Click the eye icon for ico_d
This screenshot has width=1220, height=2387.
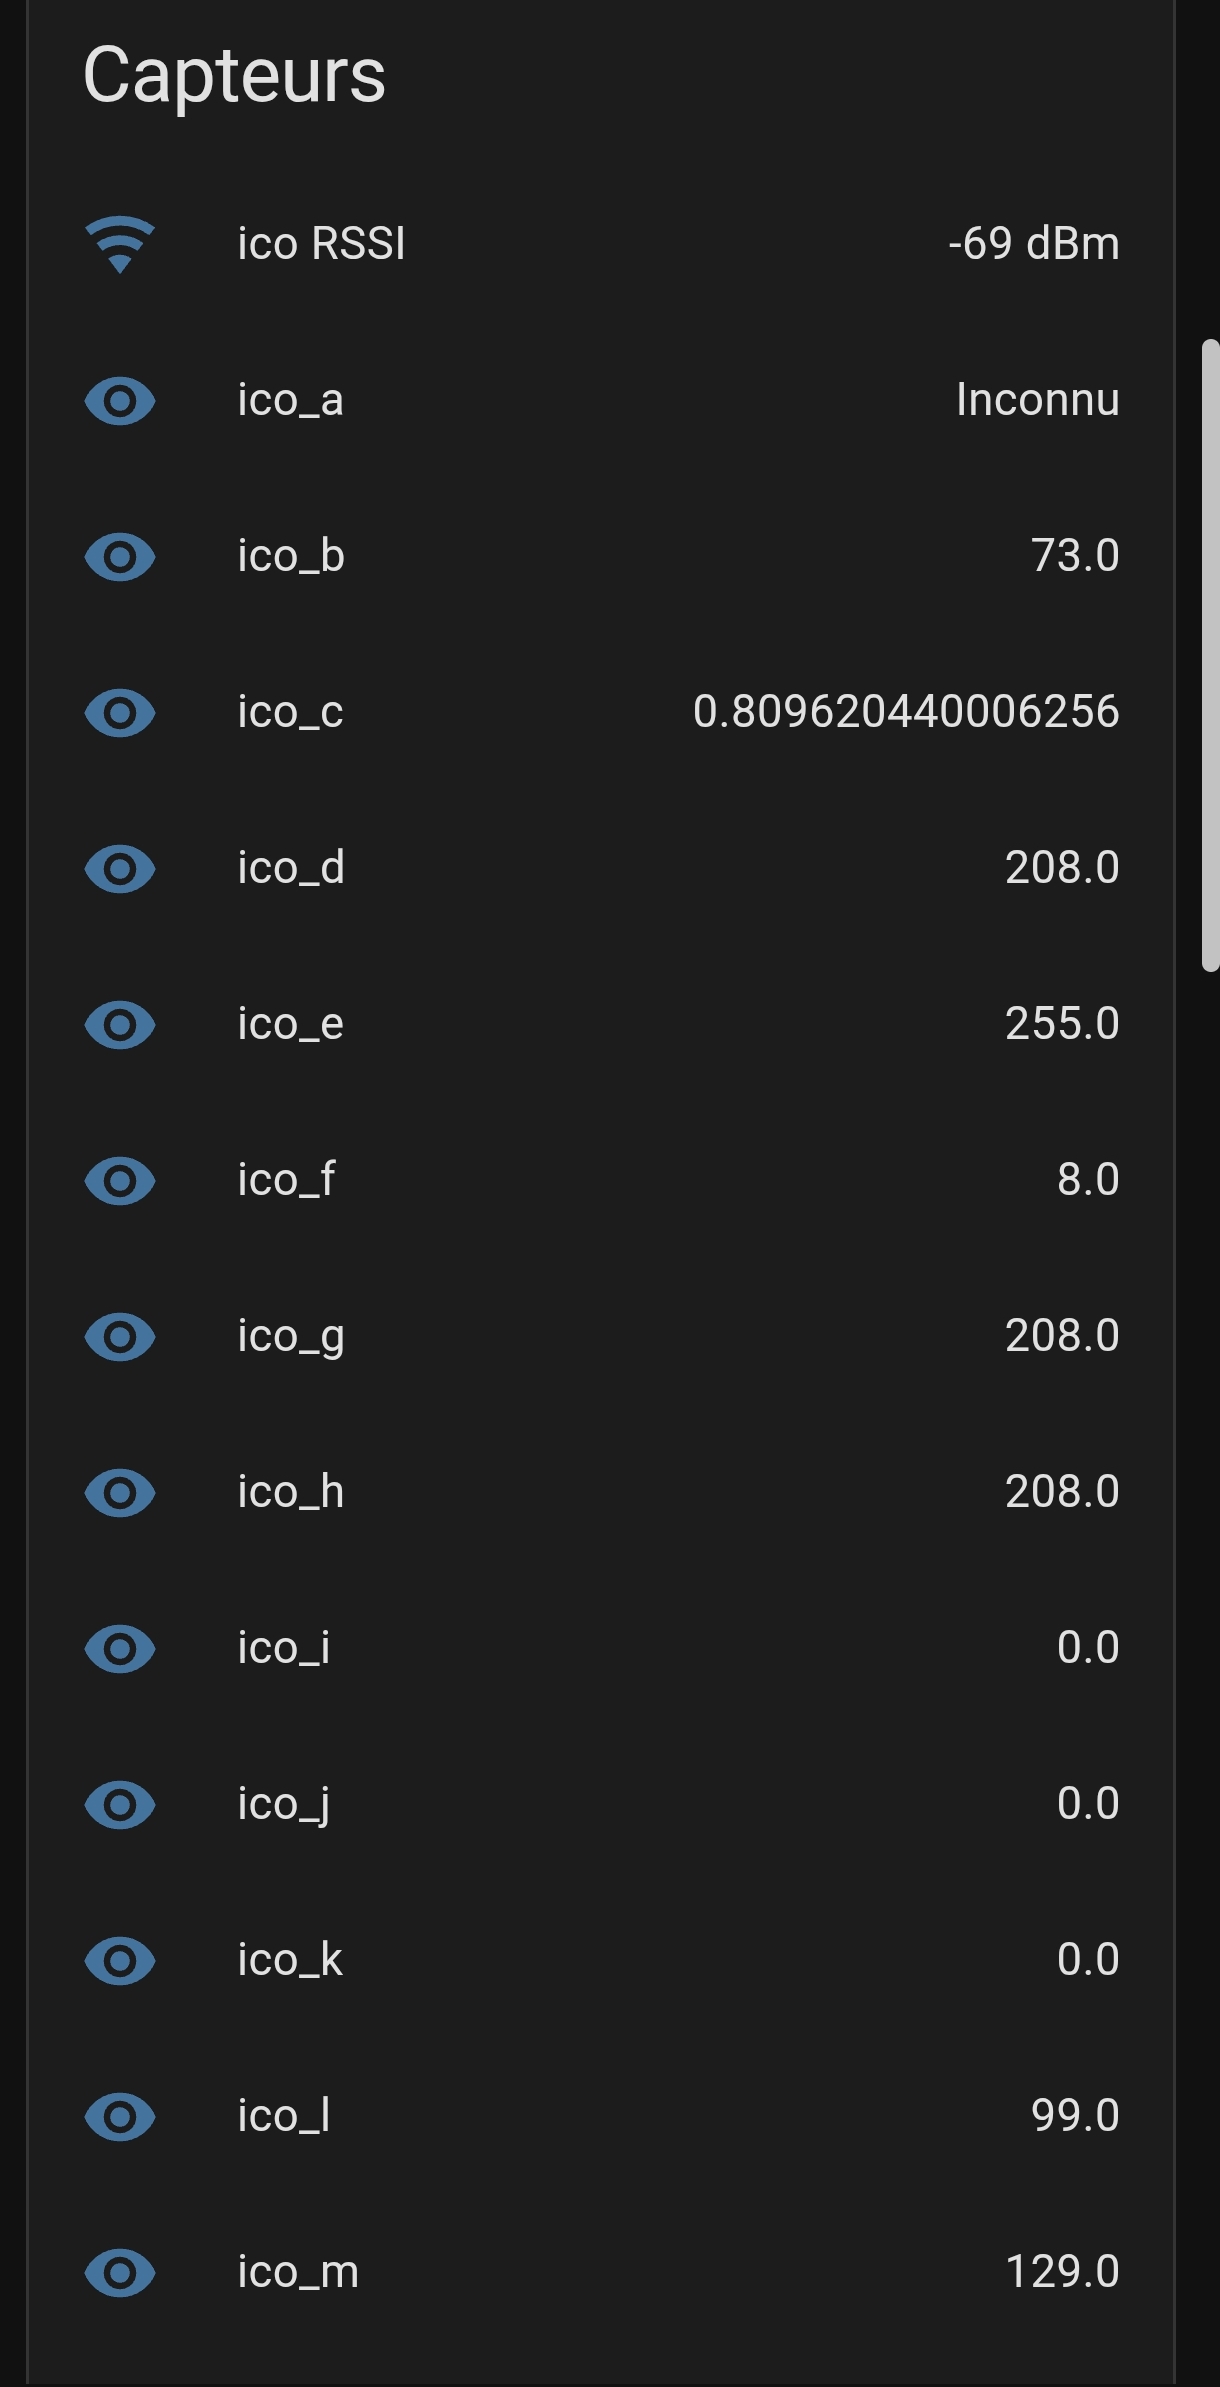pyautogui.click(x=120, y=869)
